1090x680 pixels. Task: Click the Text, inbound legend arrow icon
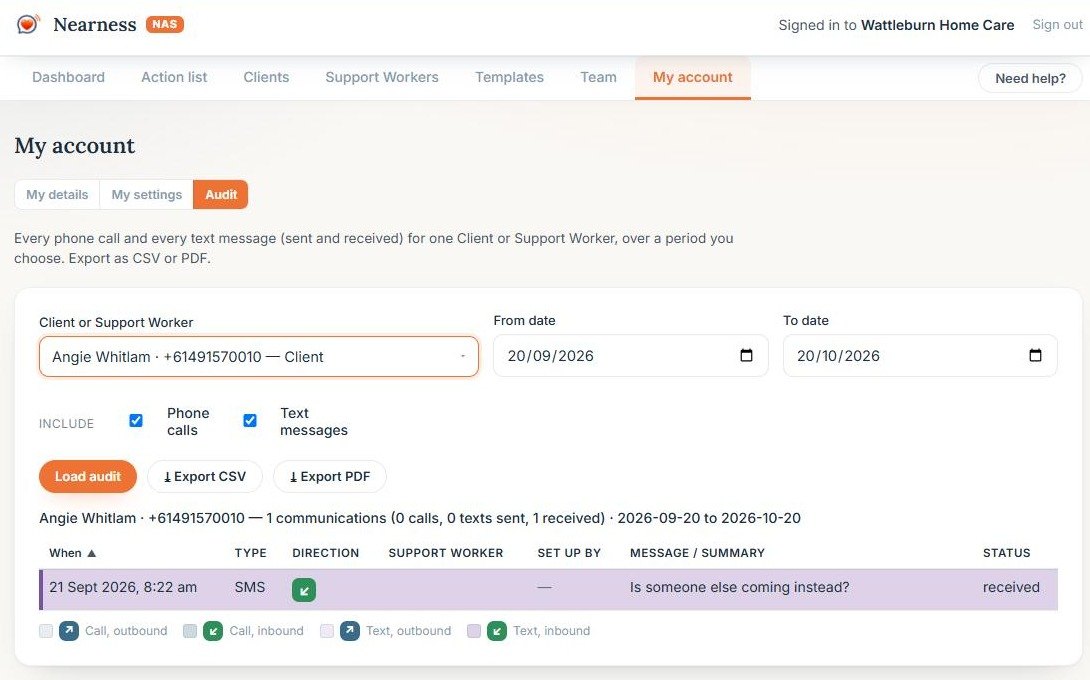496,631
